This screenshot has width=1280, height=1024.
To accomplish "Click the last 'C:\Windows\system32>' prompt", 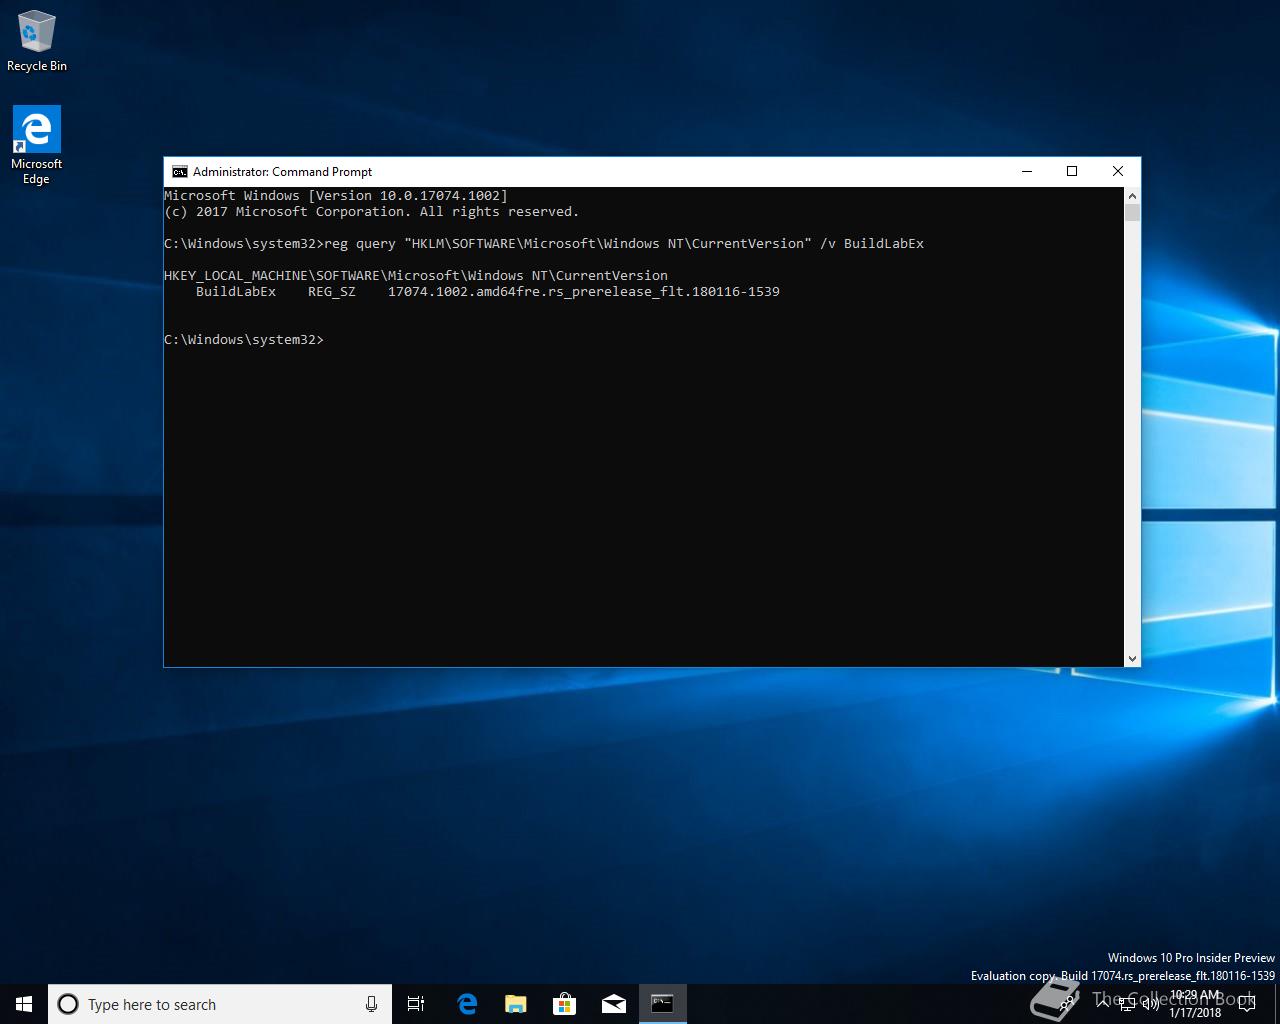I will click(244, 340).
